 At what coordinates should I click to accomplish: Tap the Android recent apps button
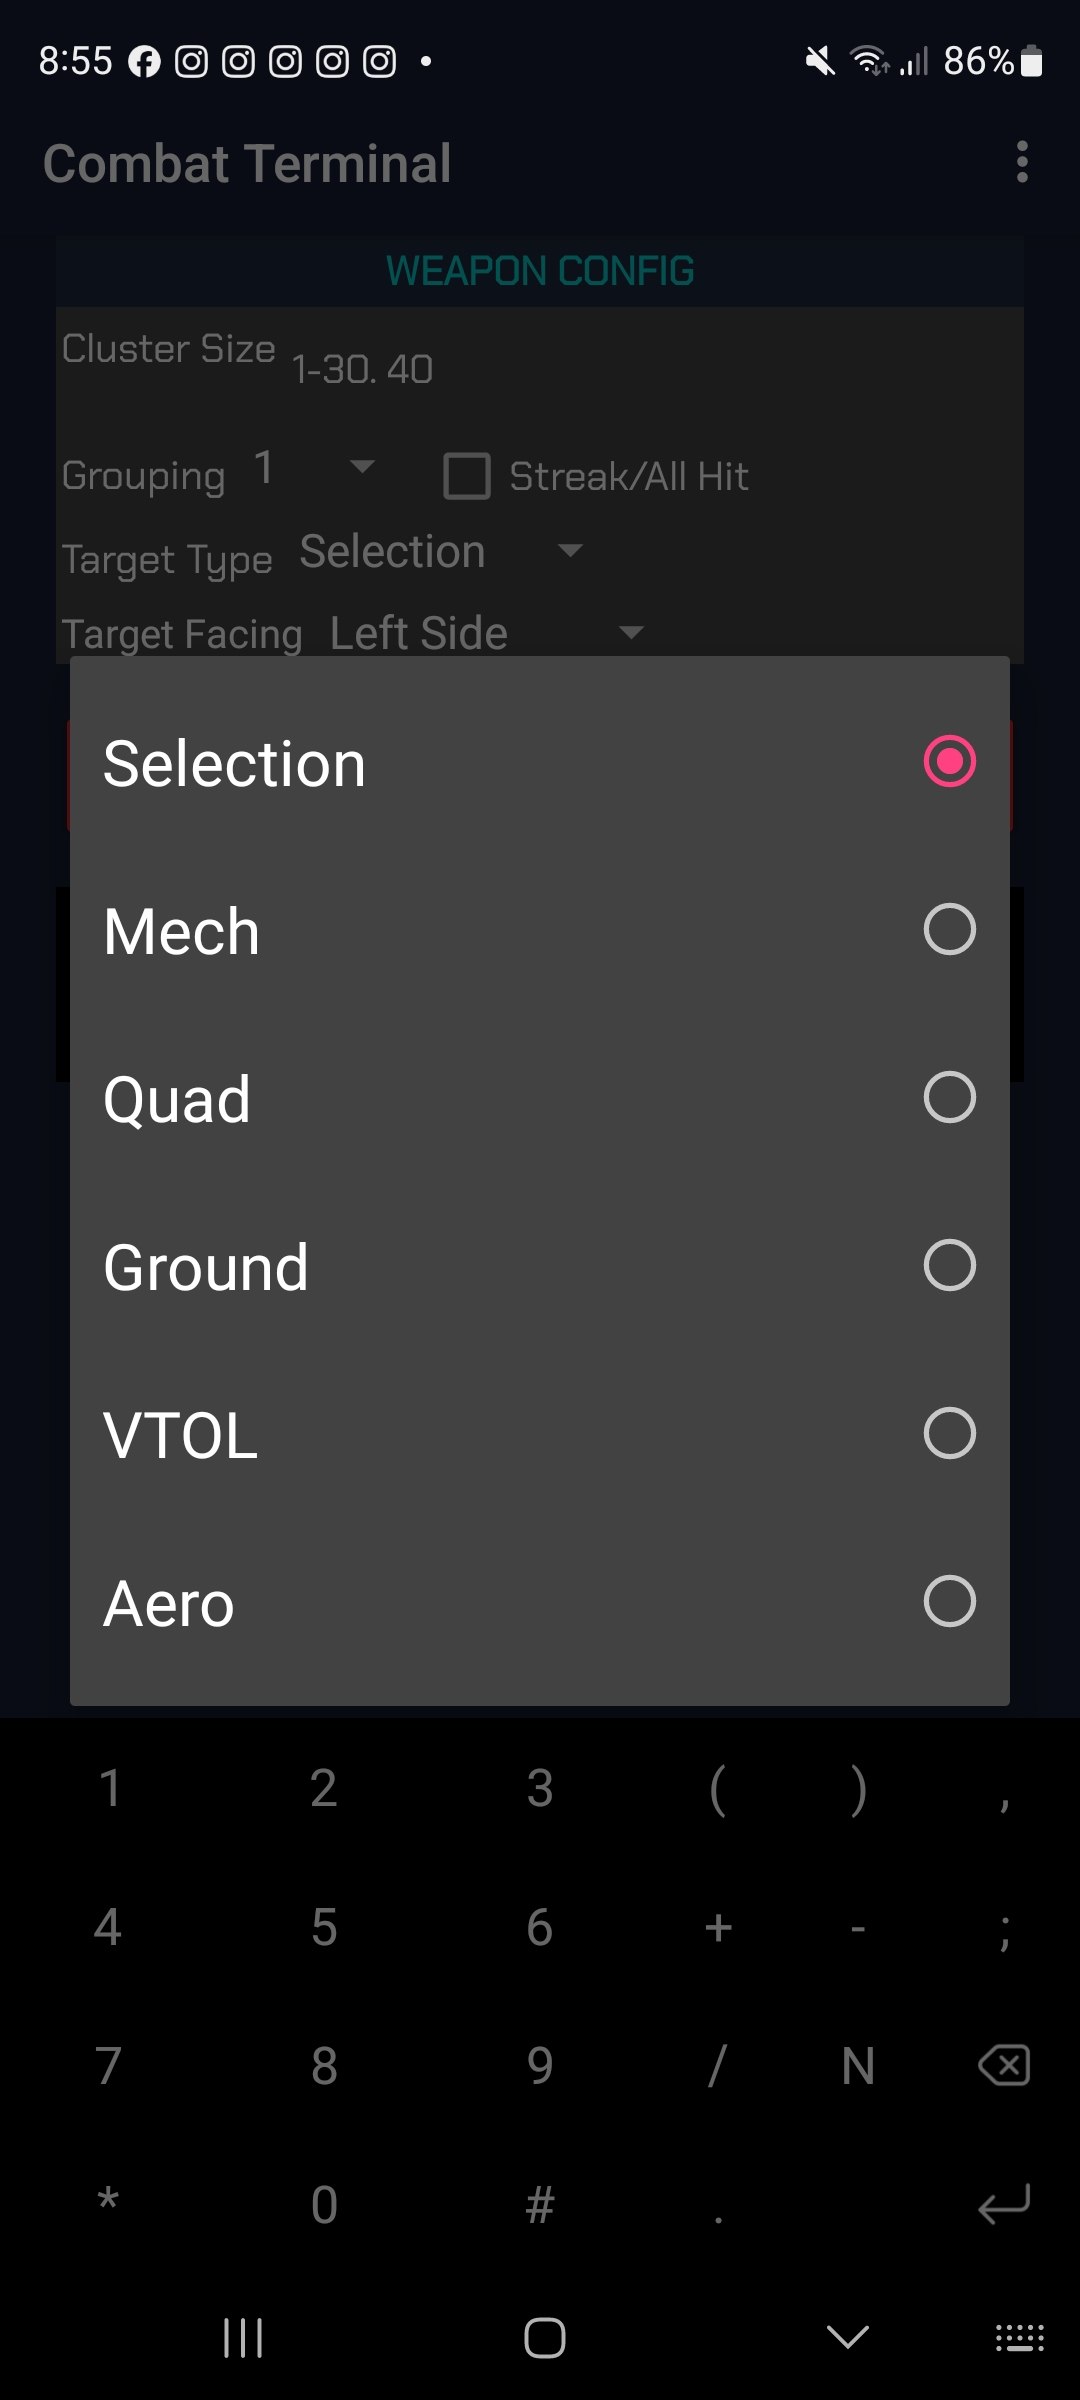[x=243, y=2338]
